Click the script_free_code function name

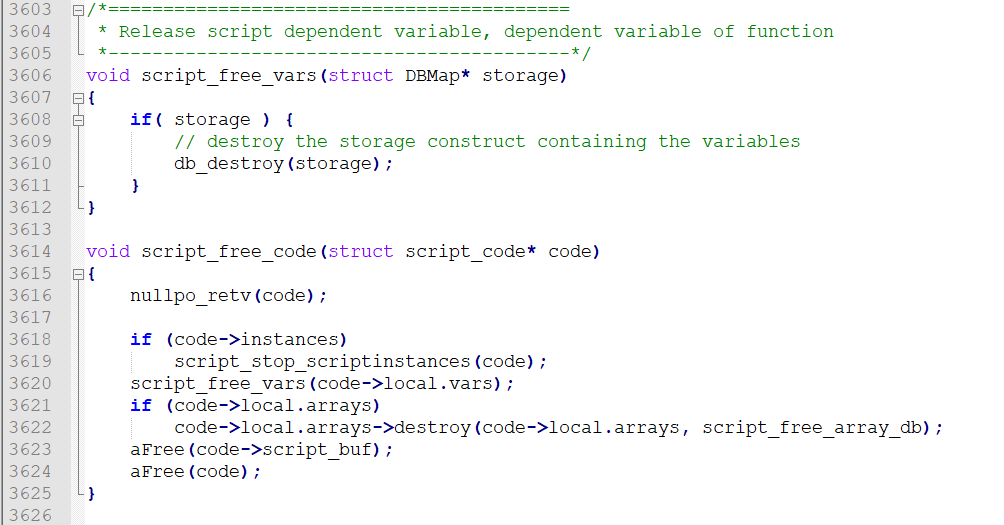pyautogui.click(x=229, y=252)
